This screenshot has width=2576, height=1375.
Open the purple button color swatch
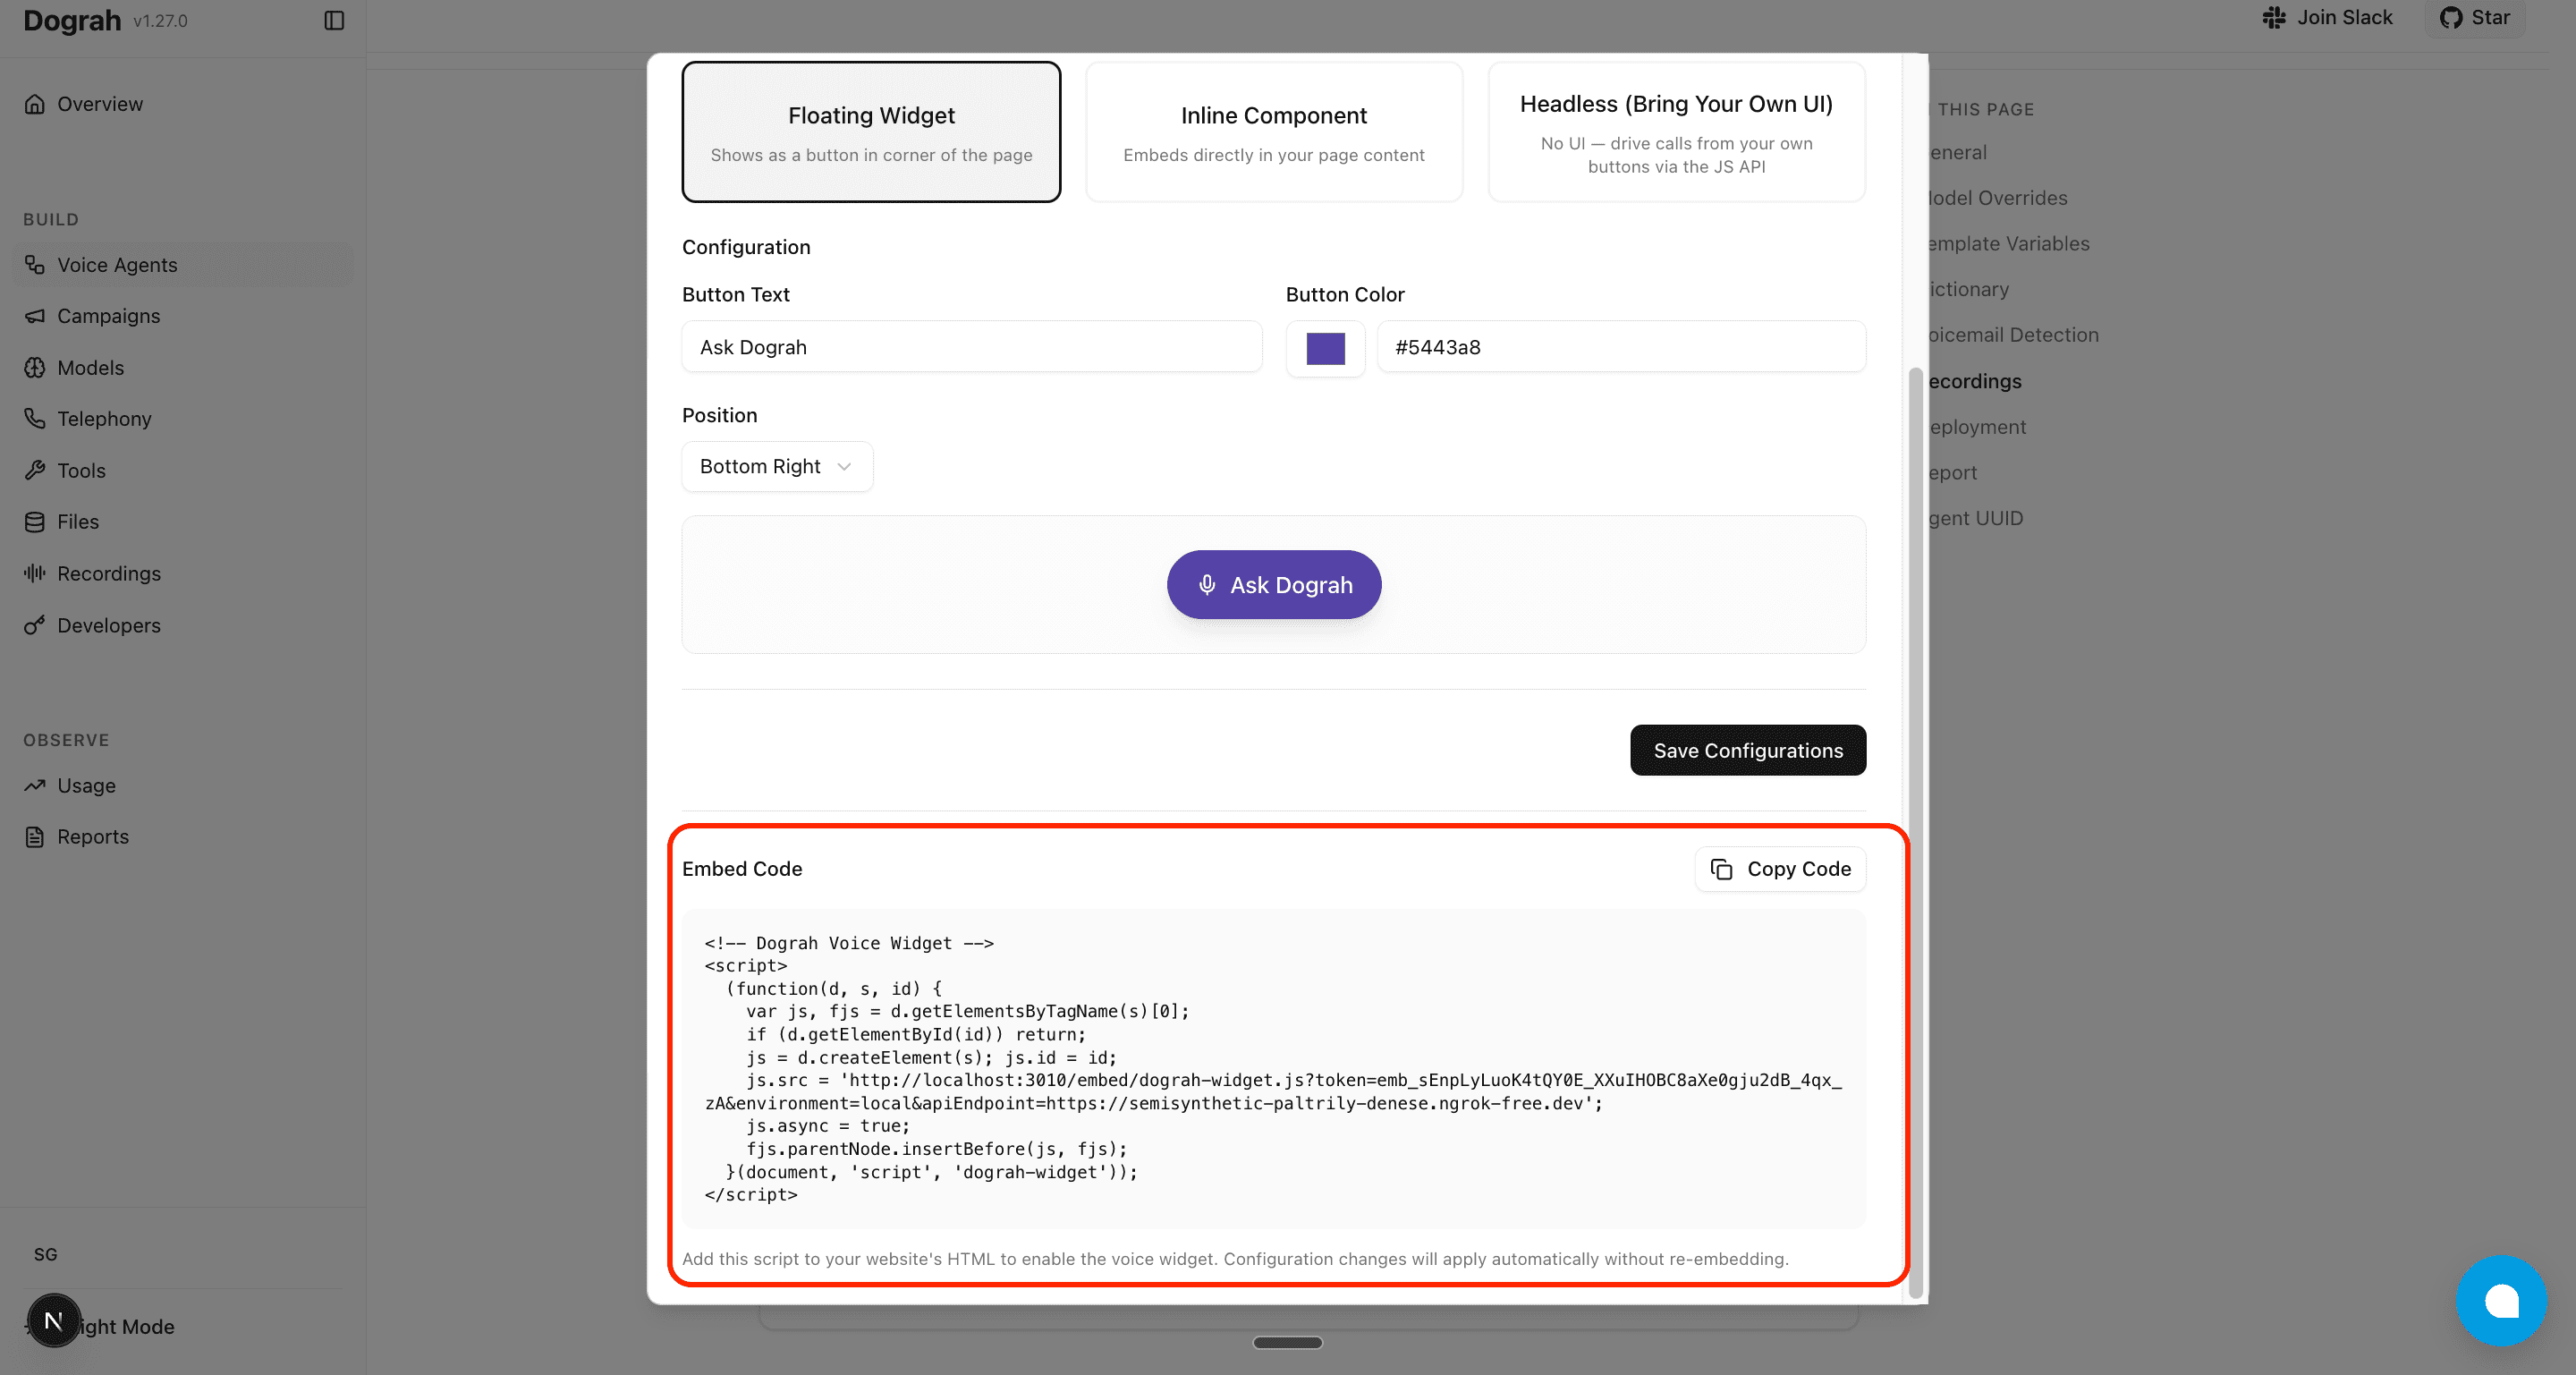coord(1325,348)
